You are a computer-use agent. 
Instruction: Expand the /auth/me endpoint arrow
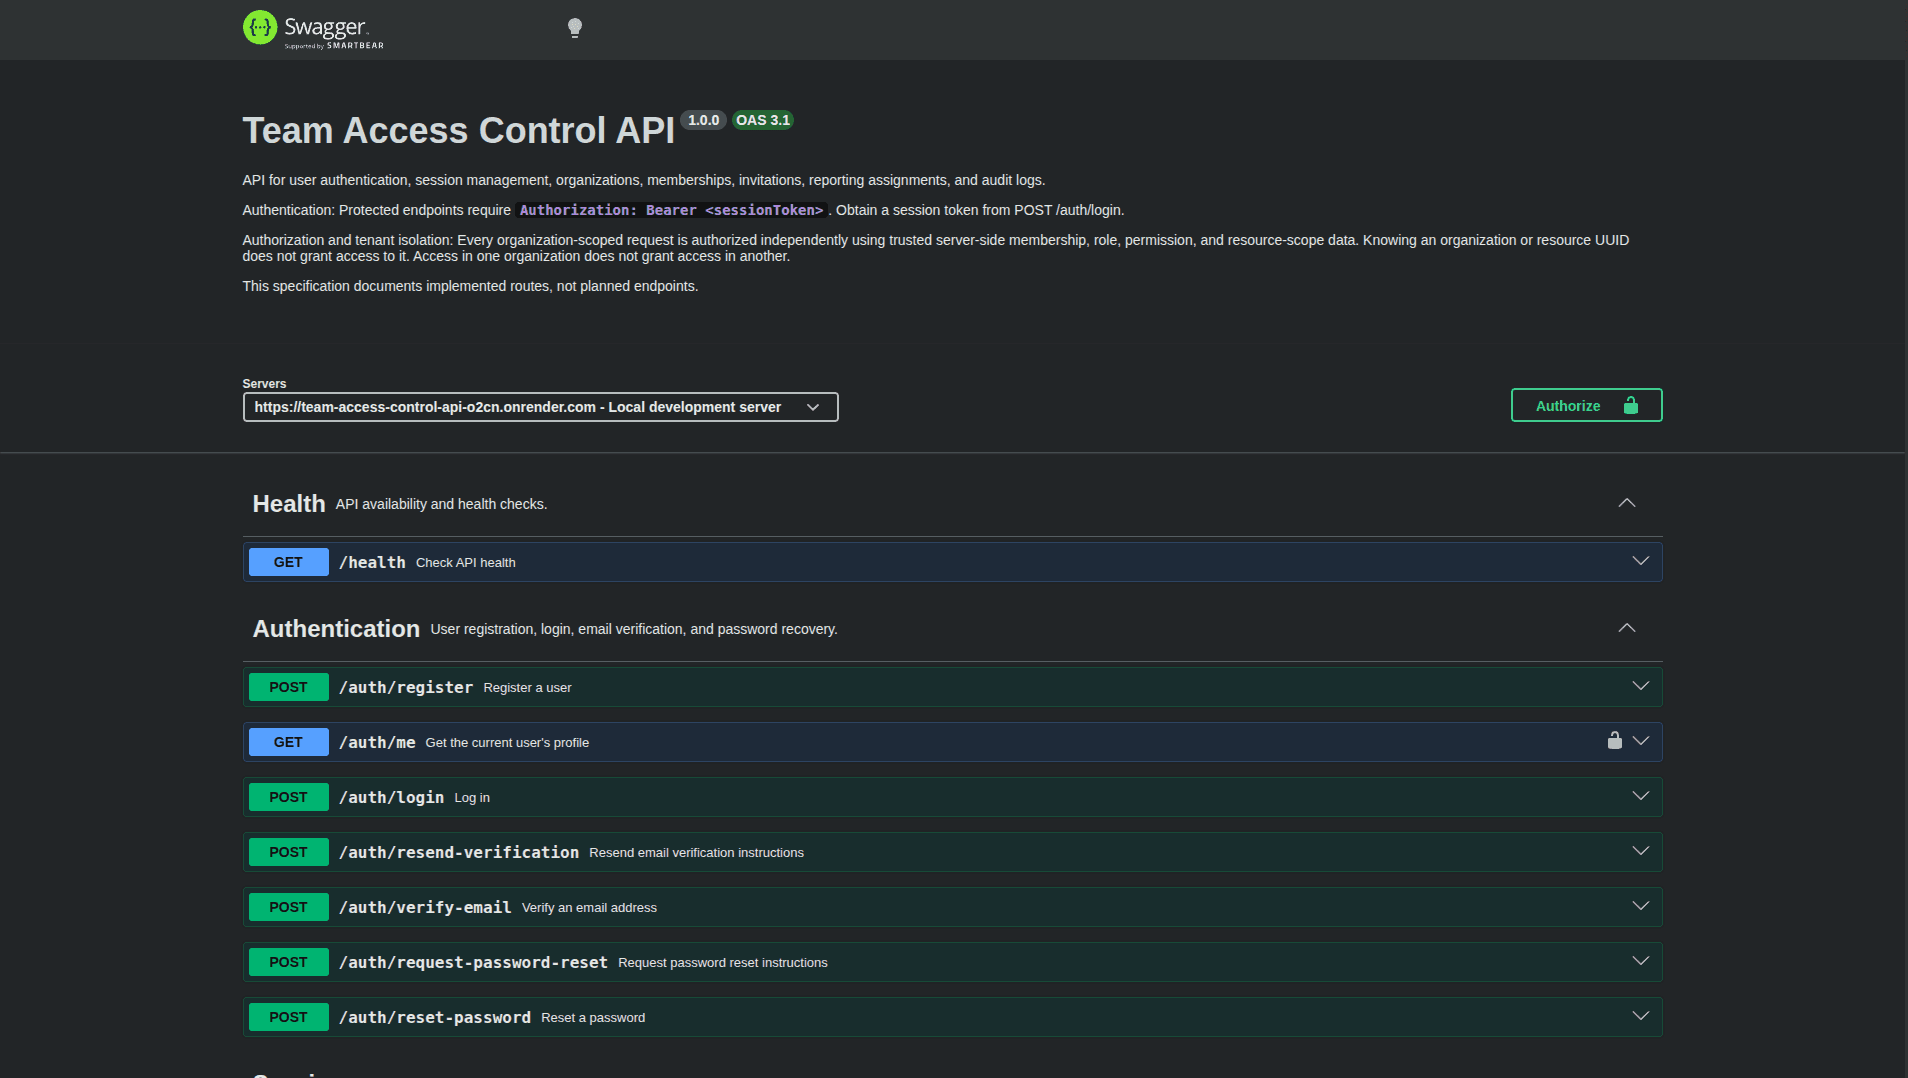(x=1641, y=741)
